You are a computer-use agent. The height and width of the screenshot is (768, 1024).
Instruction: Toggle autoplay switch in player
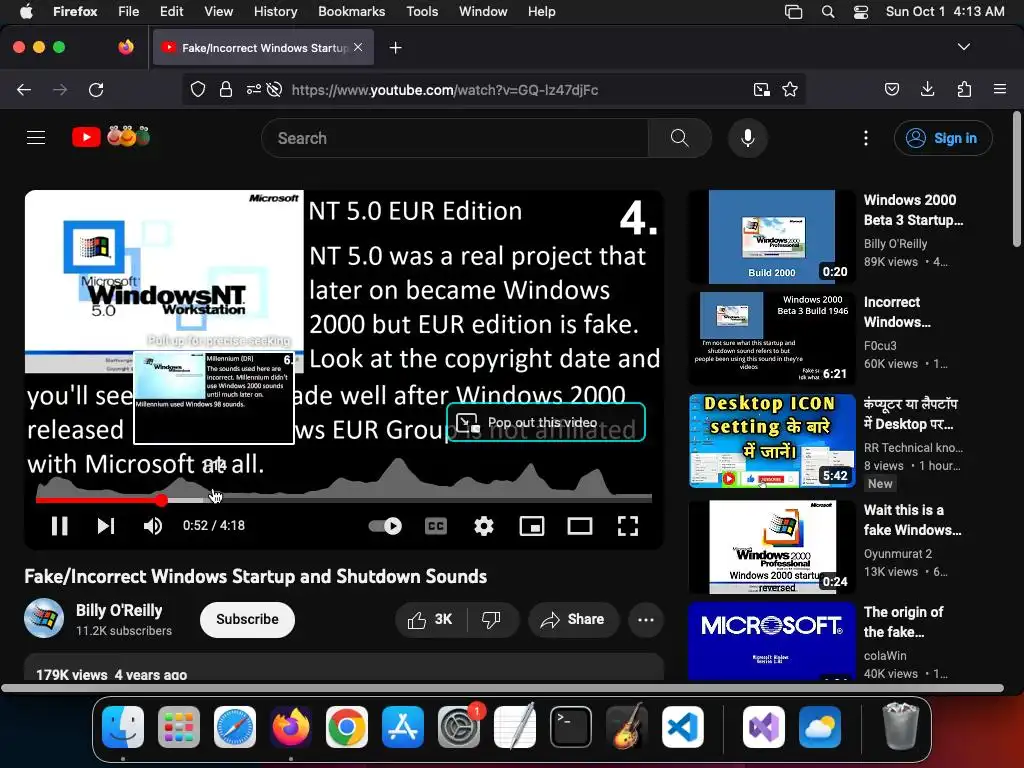point(385,526)
